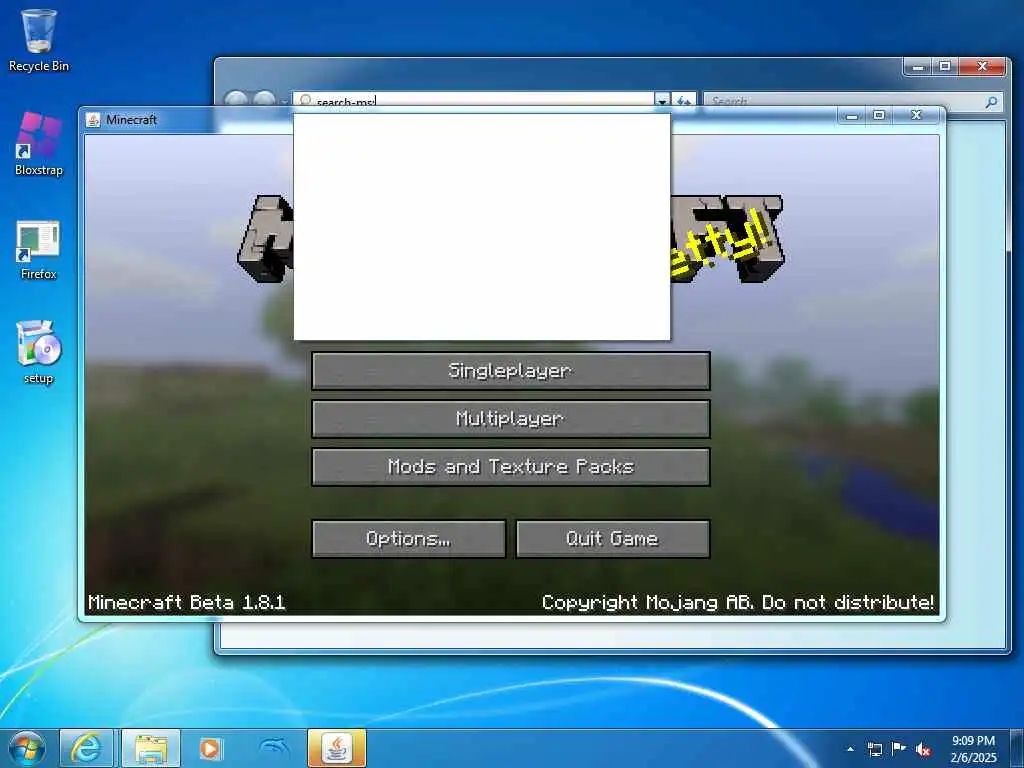Expand the Explorer address bar history dropdown
Screen dimensions: 1024x768
pos(662,101)
